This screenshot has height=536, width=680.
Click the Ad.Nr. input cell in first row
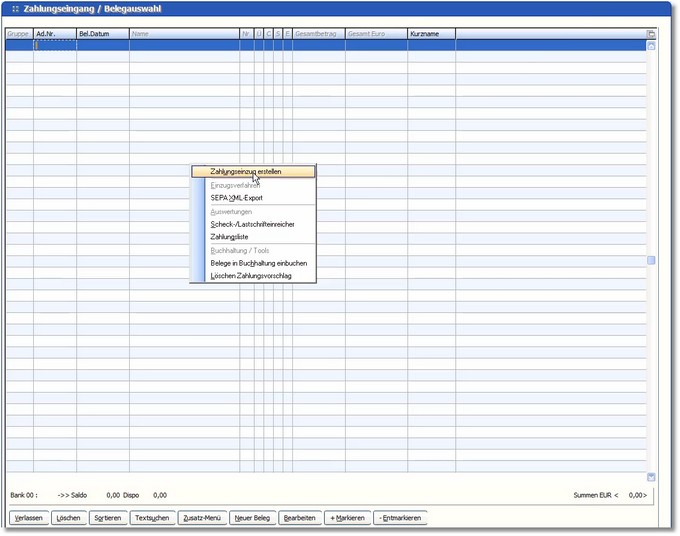(x=55, y=46)
